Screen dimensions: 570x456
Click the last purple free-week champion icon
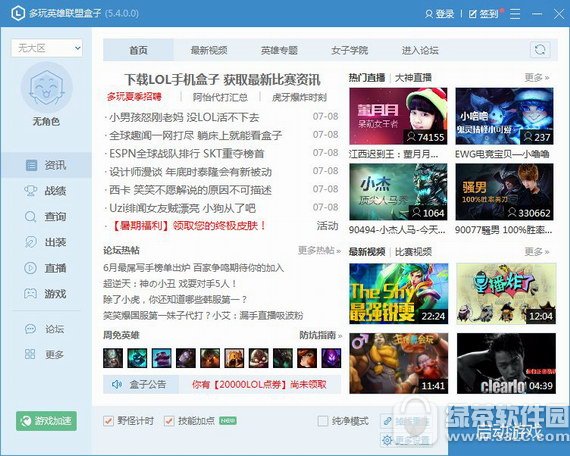pos(331,358)
